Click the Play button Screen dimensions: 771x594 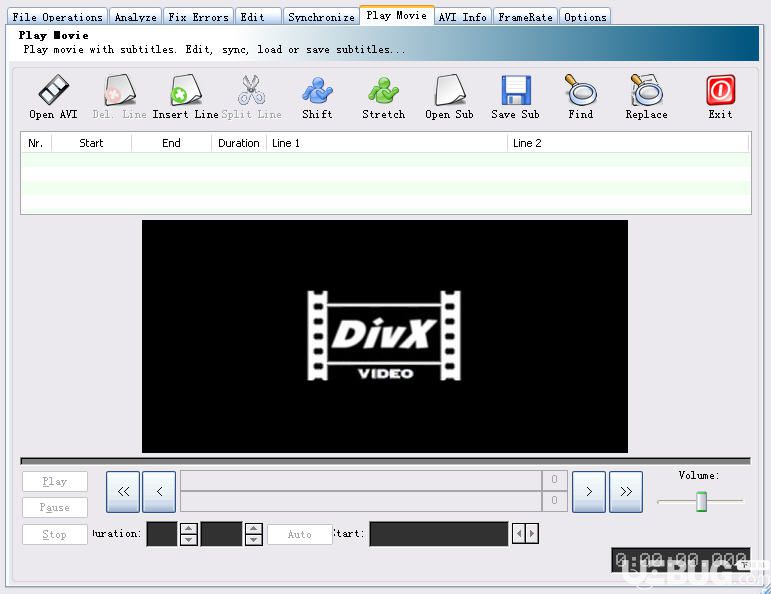click(55, 481)
